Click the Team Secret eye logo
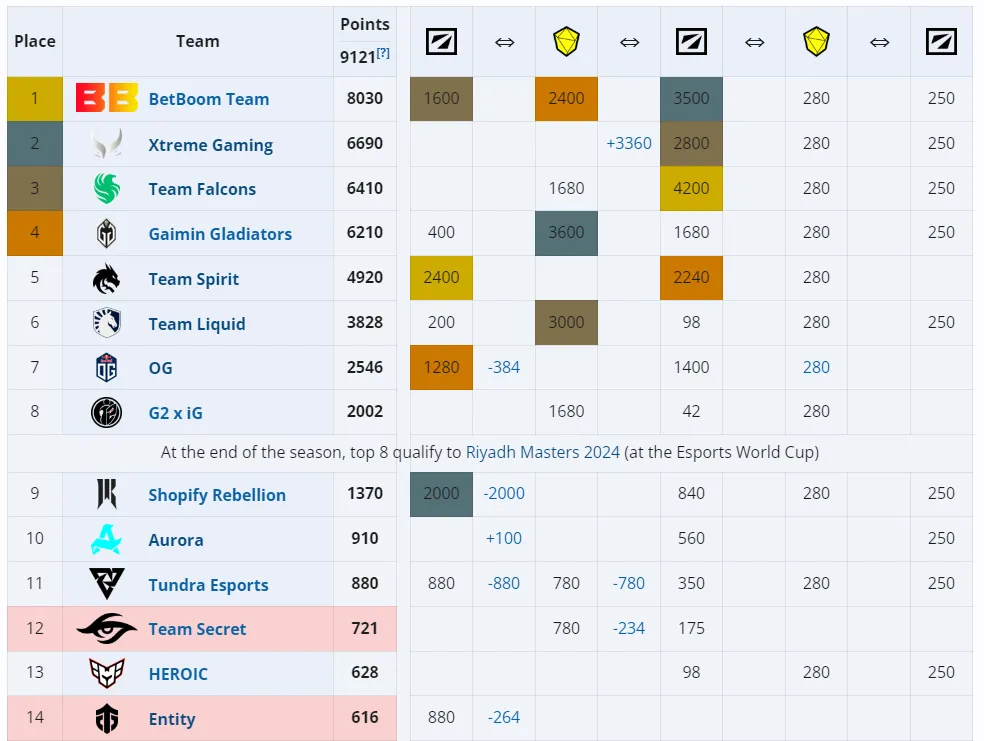This screenshot has height=741, width=984. [x=107, y=628]
